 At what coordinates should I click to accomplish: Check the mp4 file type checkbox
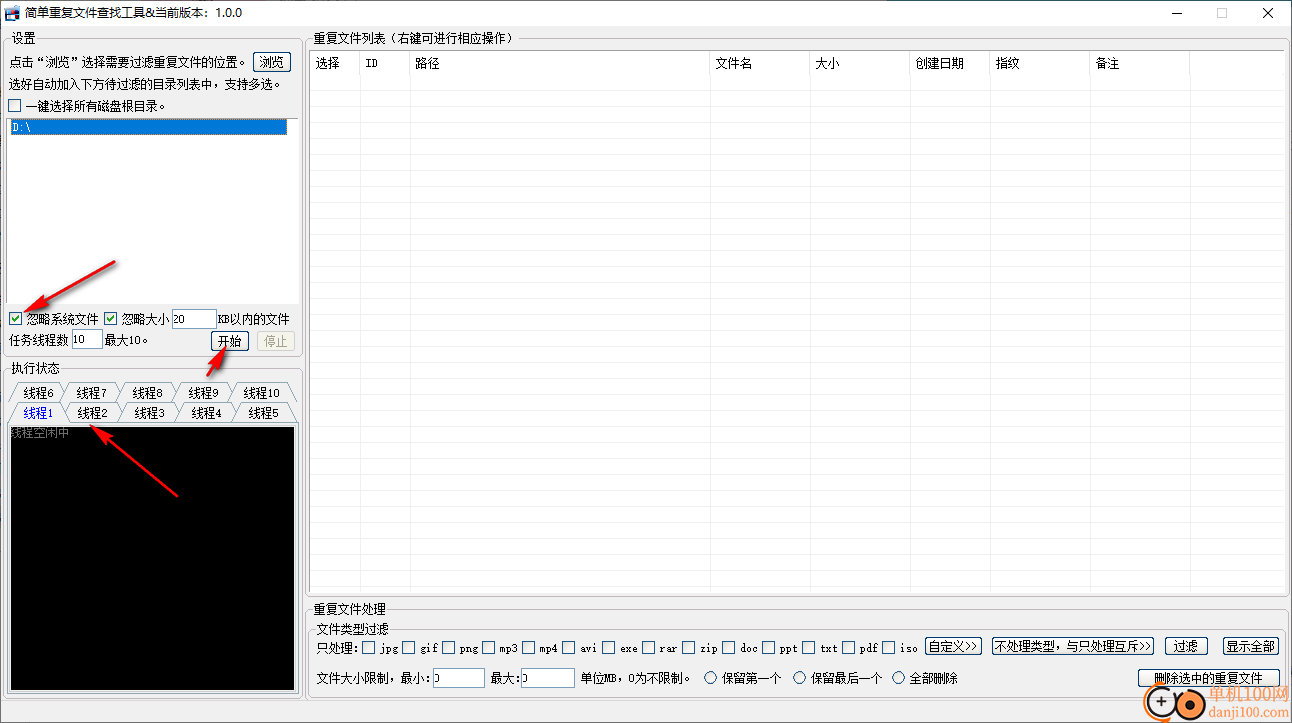[529, 647]
